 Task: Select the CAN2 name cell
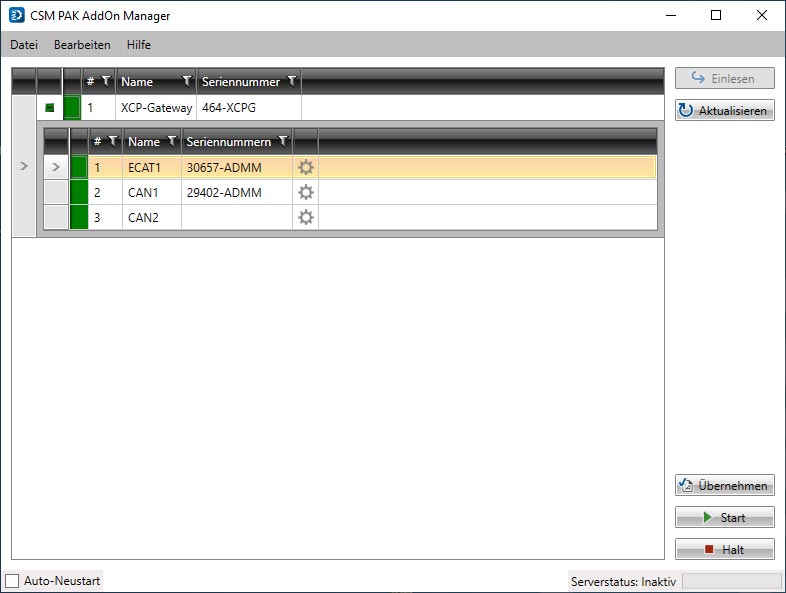pos(152,218)
